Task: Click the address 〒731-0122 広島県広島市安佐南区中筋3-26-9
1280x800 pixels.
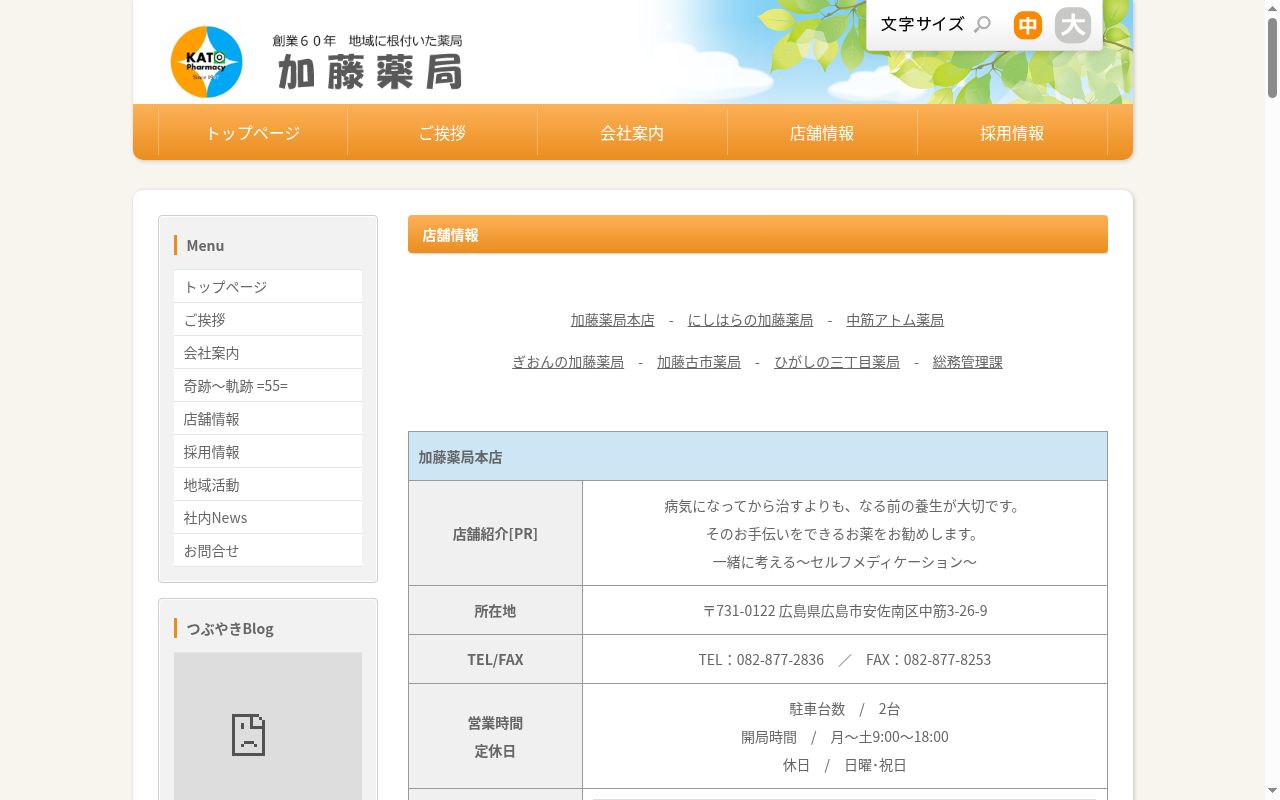Action: pyautogui.click(x=845, y=611)
